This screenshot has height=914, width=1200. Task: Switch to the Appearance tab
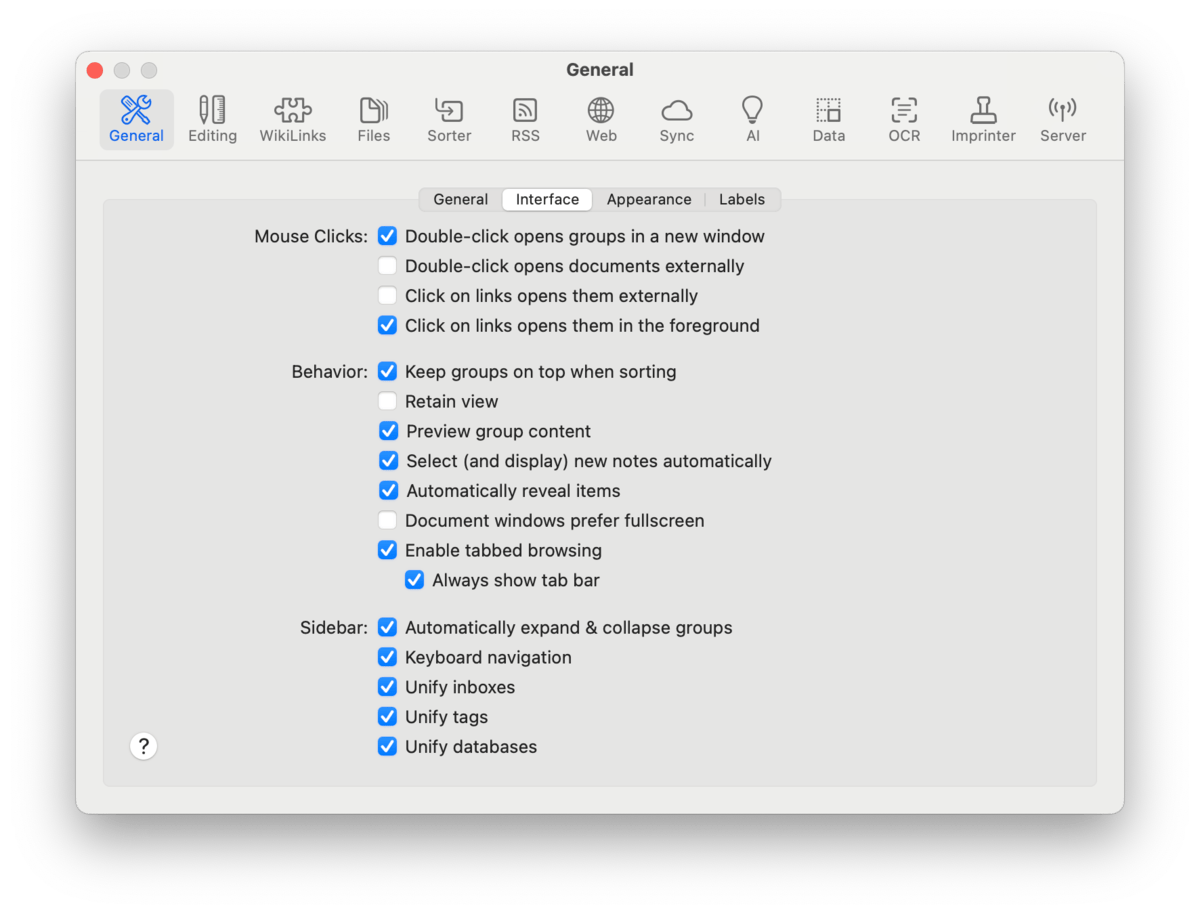648,200
